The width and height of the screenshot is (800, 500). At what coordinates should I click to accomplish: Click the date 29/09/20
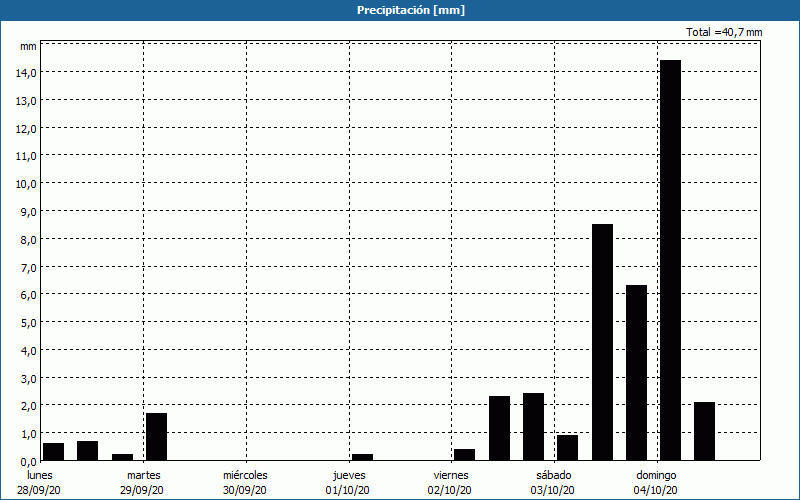tap(142, 490)
